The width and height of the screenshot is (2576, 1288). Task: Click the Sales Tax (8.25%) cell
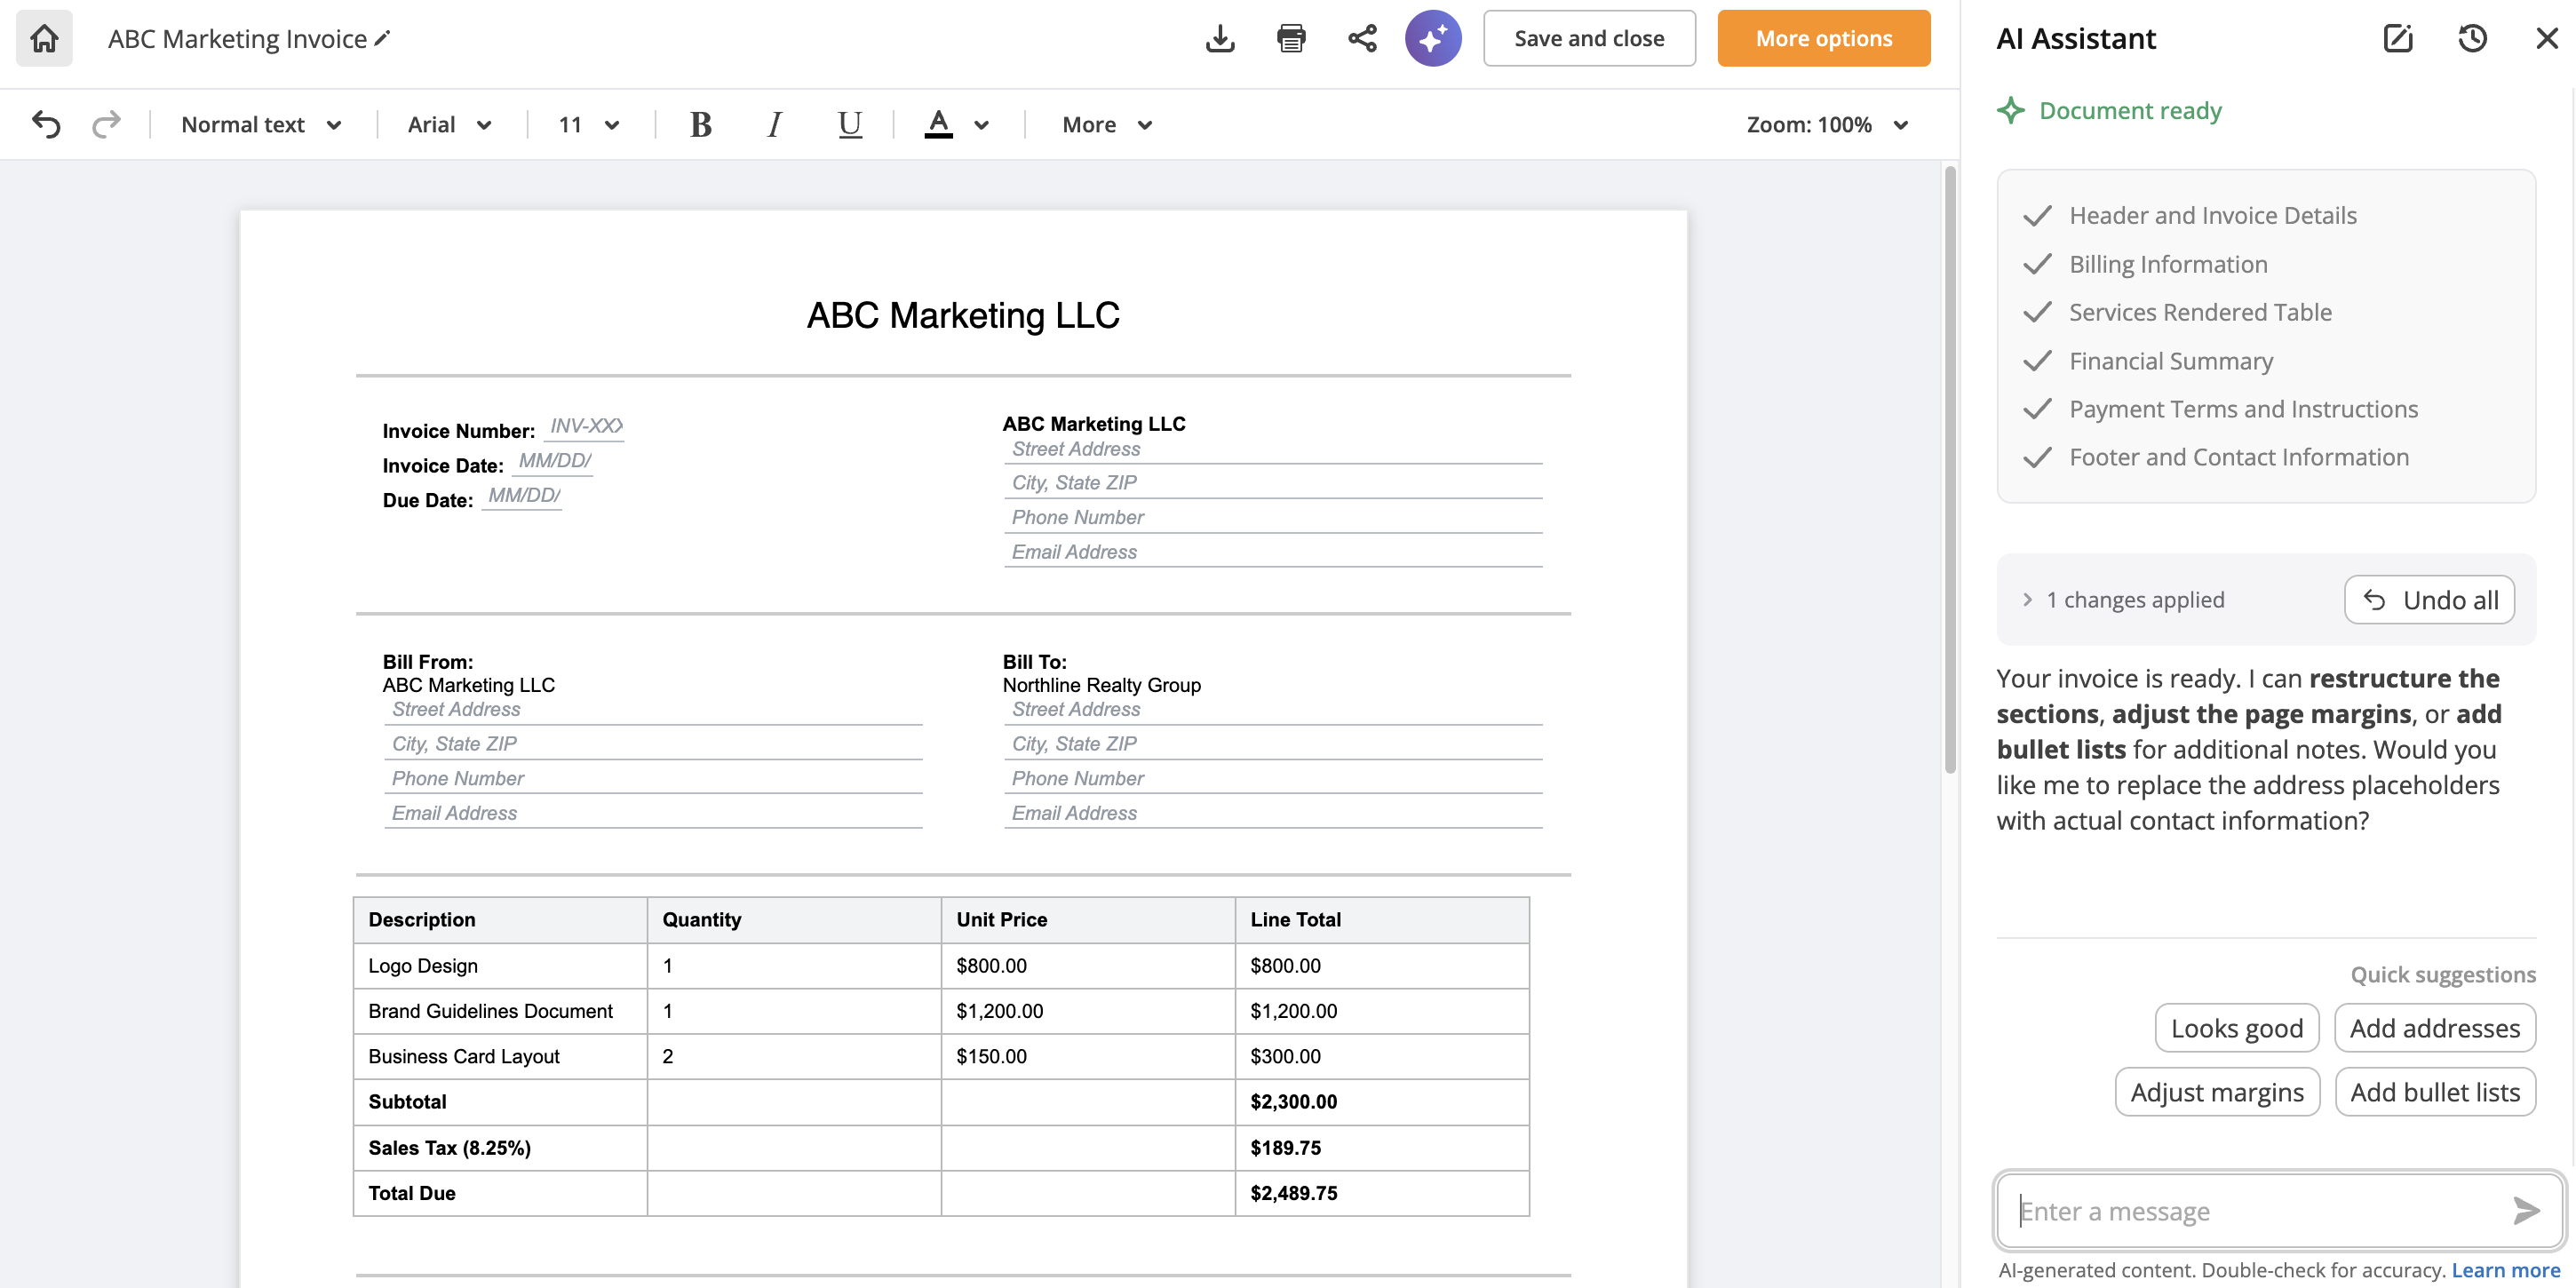pyautogui.click(x=500, y=1147)
